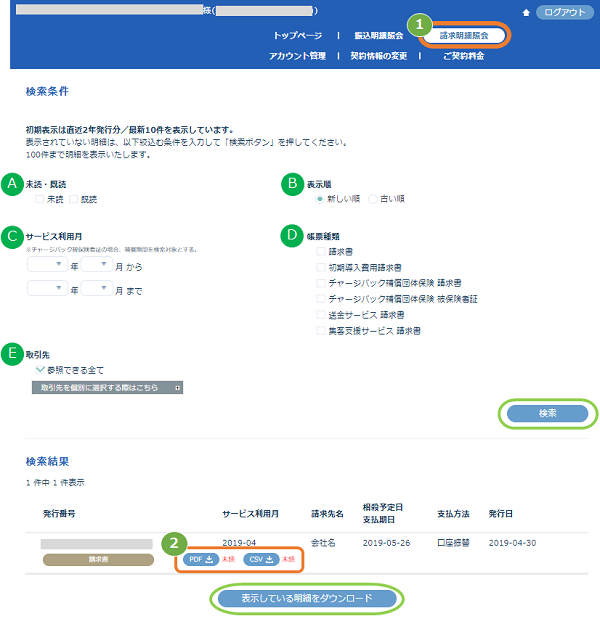Viewport: 600px width, 632px height.
Task: Click the 1 件中 1 件表示 result count text
Action: pyautogui.click(x=55, y=483)
